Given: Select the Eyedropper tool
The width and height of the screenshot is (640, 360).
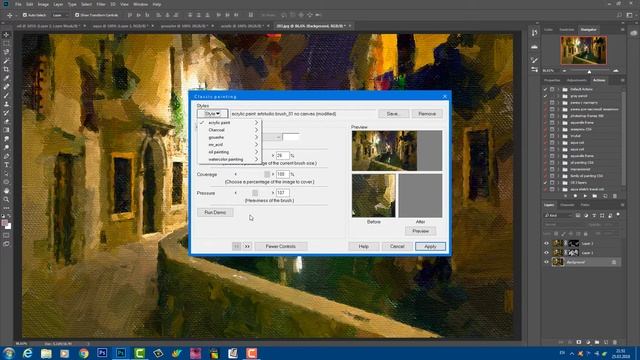Looking at the screenshot, I should pos(6,78).
